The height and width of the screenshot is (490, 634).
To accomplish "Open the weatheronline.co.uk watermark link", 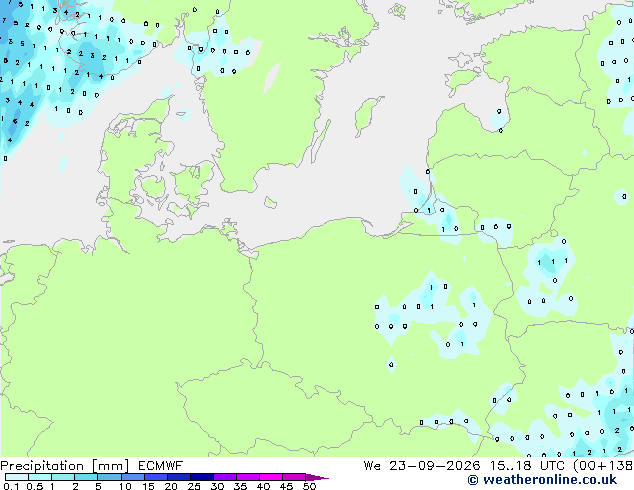I will click(549, 480).
